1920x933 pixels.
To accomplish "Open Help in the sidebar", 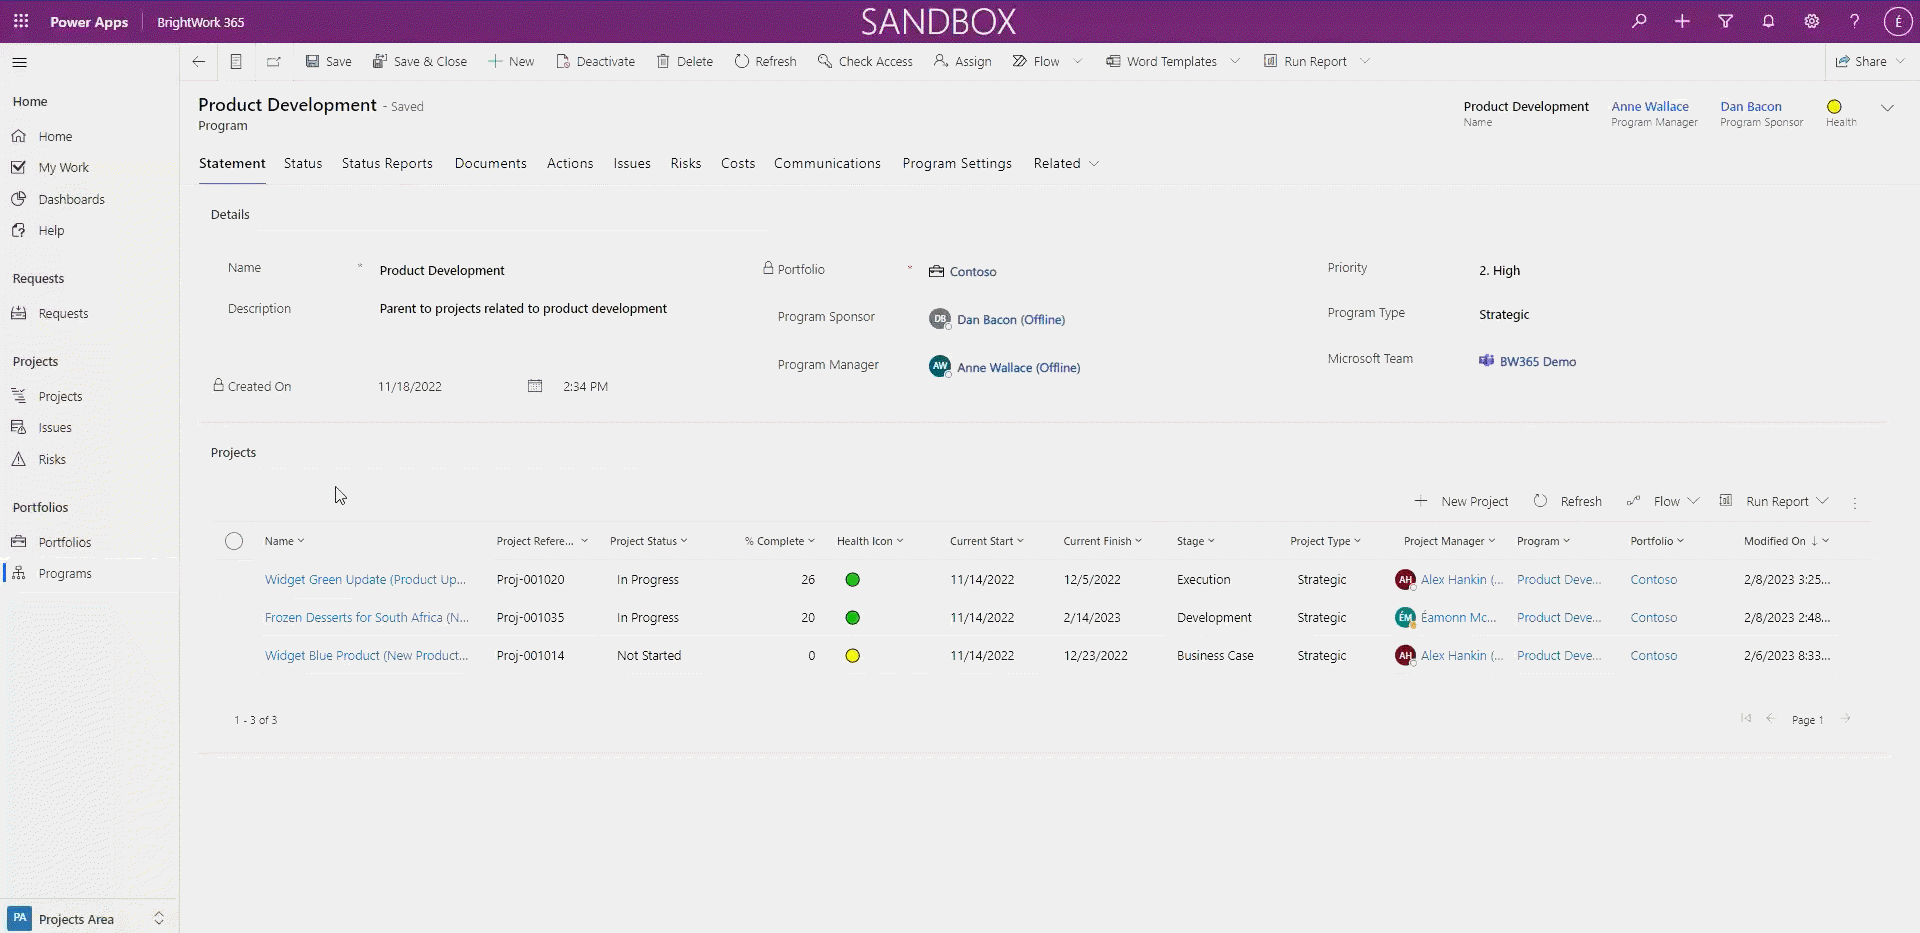I will (x=51, y=230).
